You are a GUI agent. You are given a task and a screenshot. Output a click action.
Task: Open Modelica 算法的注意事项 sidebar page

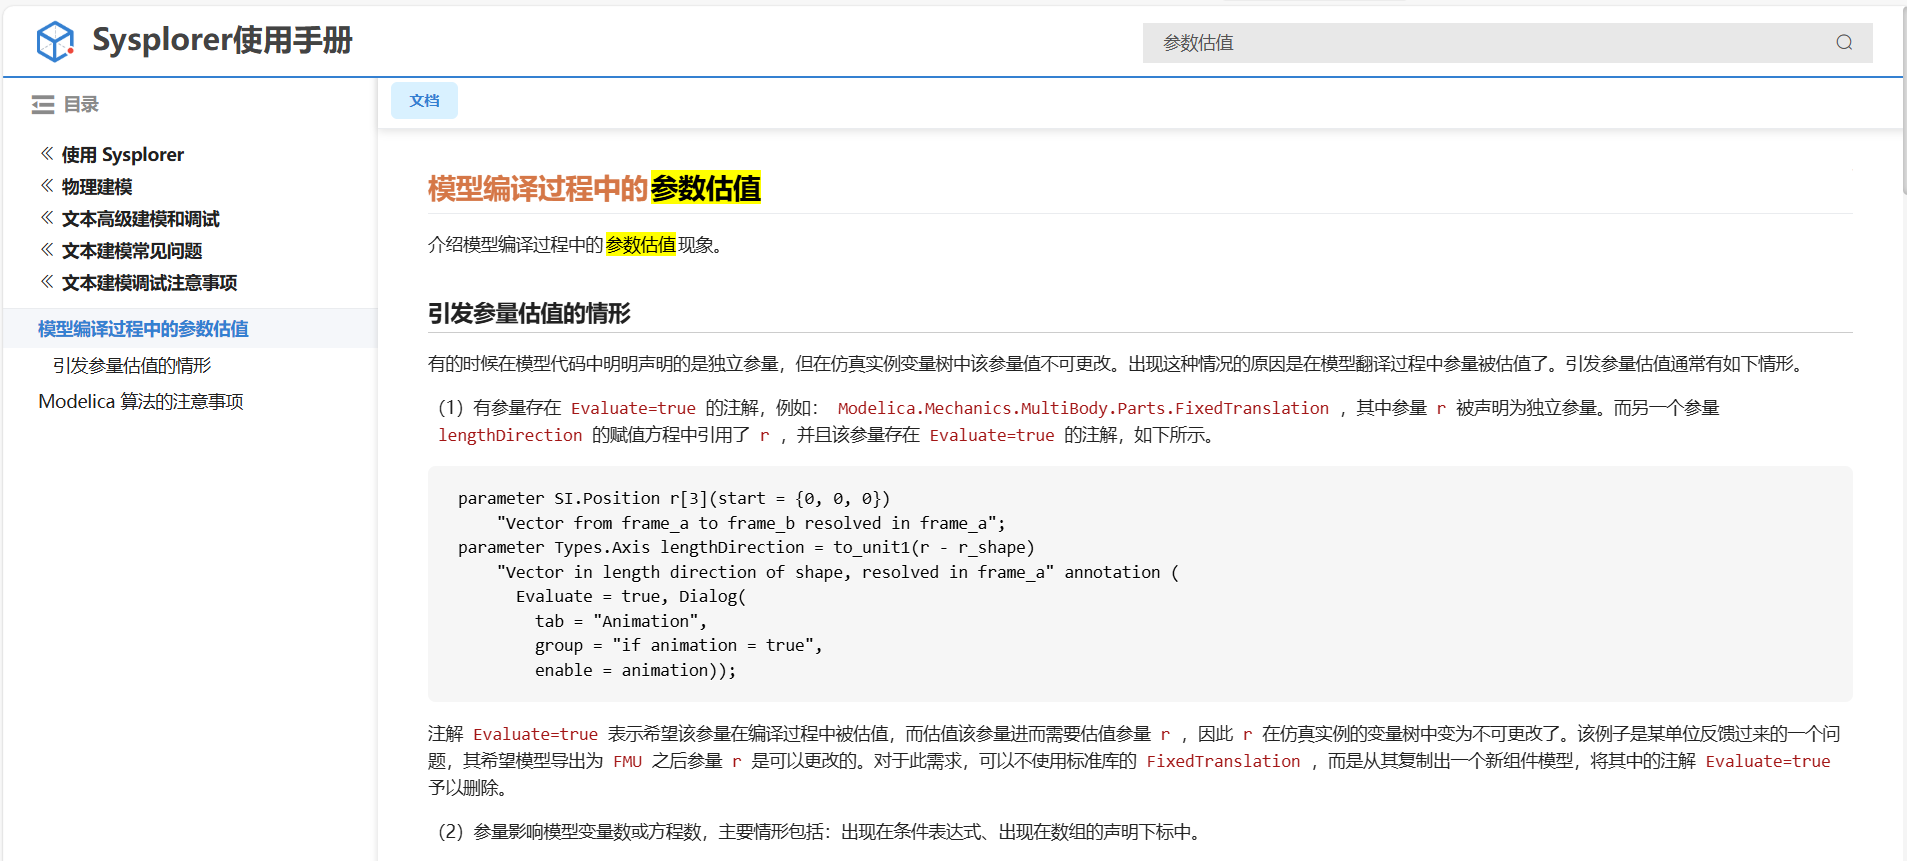click(141, 402)
